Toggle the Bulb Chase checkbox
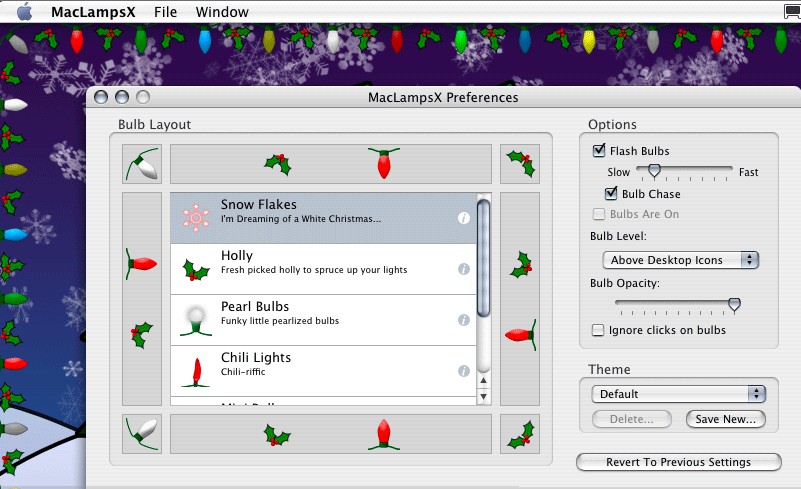This screenshot has height=489, width=801. click(611, 194)
